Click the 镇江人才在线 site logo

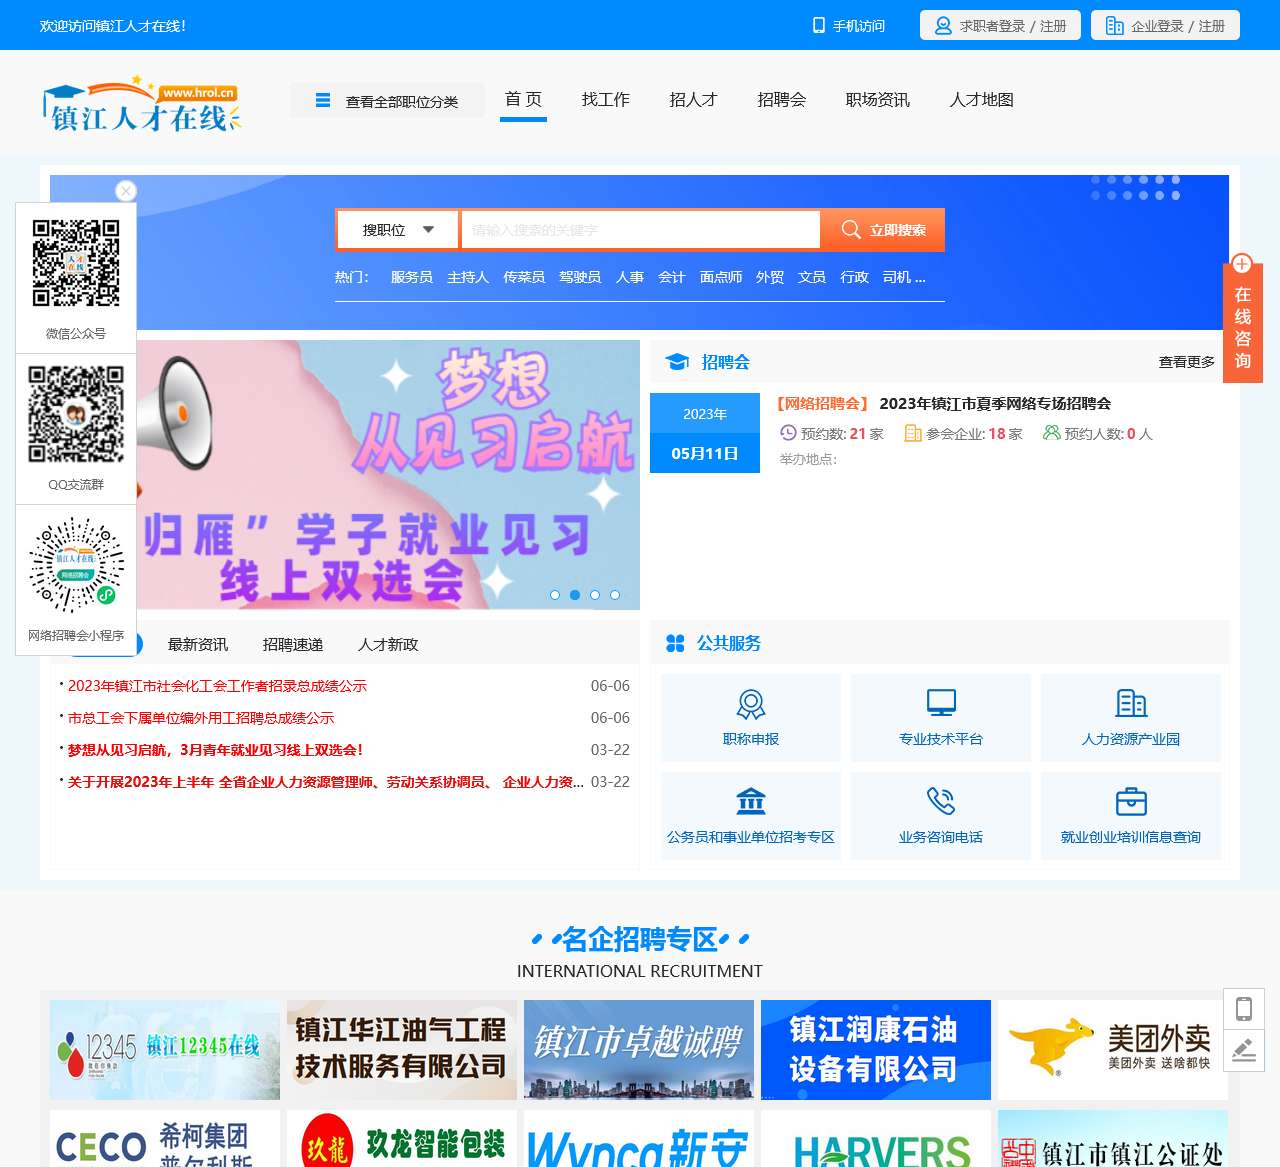coord(141,104)
